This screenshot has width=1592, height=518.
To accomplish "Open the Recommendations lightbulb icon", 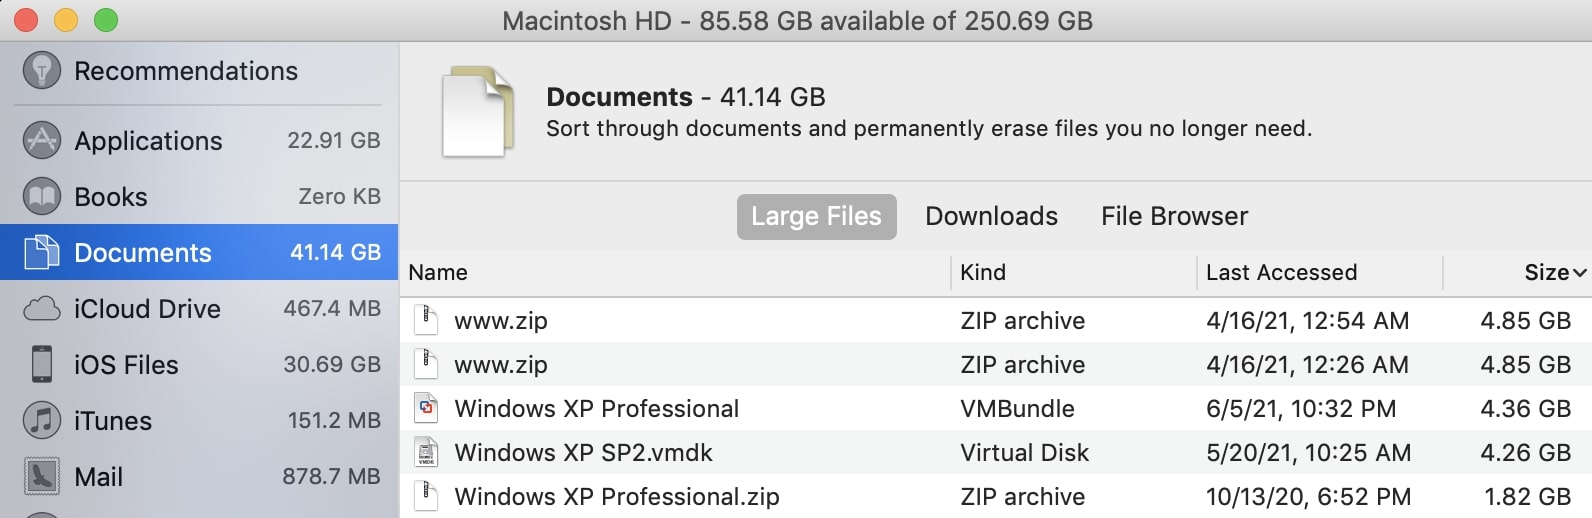I will (x=42, y=70).
